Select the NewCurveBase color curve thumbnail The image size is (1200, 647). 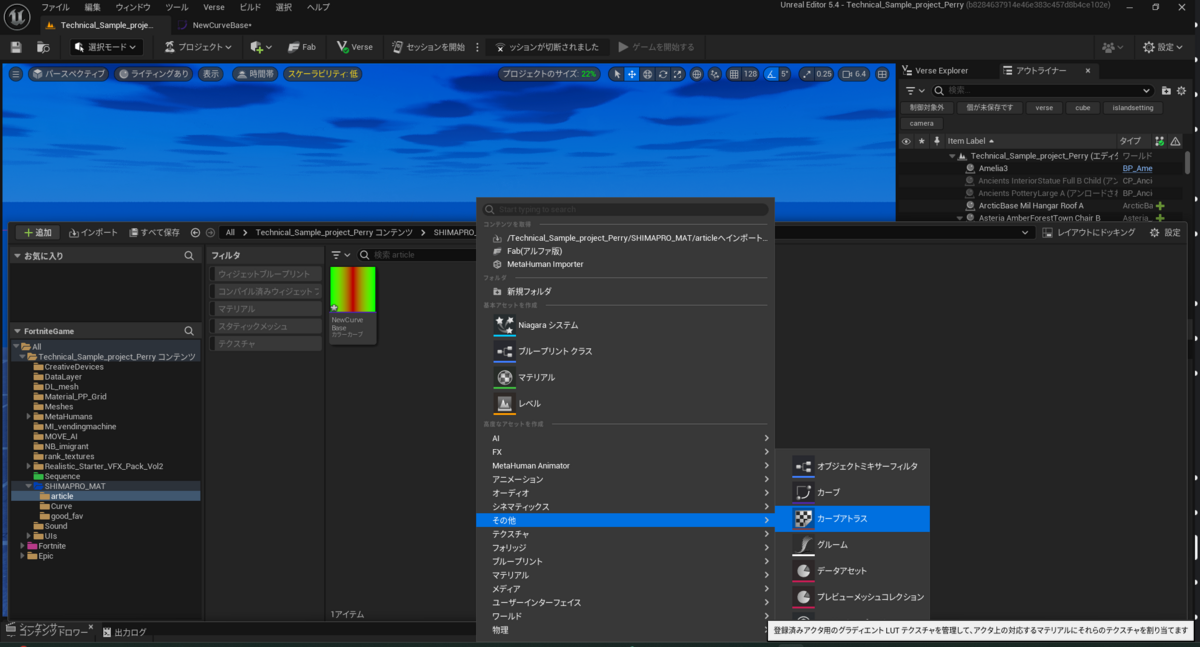(353, 305)
